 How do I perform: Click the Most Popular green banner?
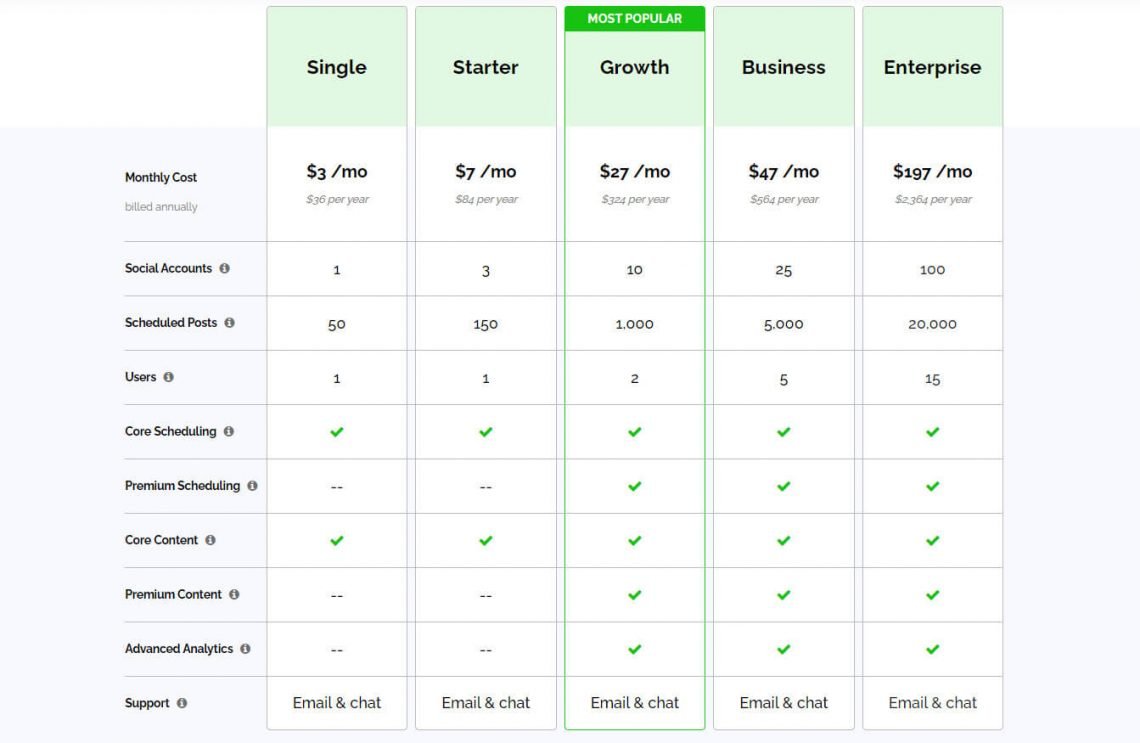635,19
